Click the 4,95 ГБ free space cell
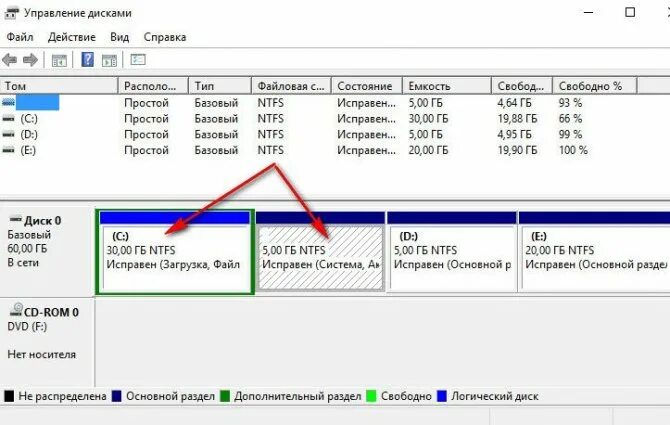Image resolution: width=670 pixels, height=425 pixels. click(514, 135)
